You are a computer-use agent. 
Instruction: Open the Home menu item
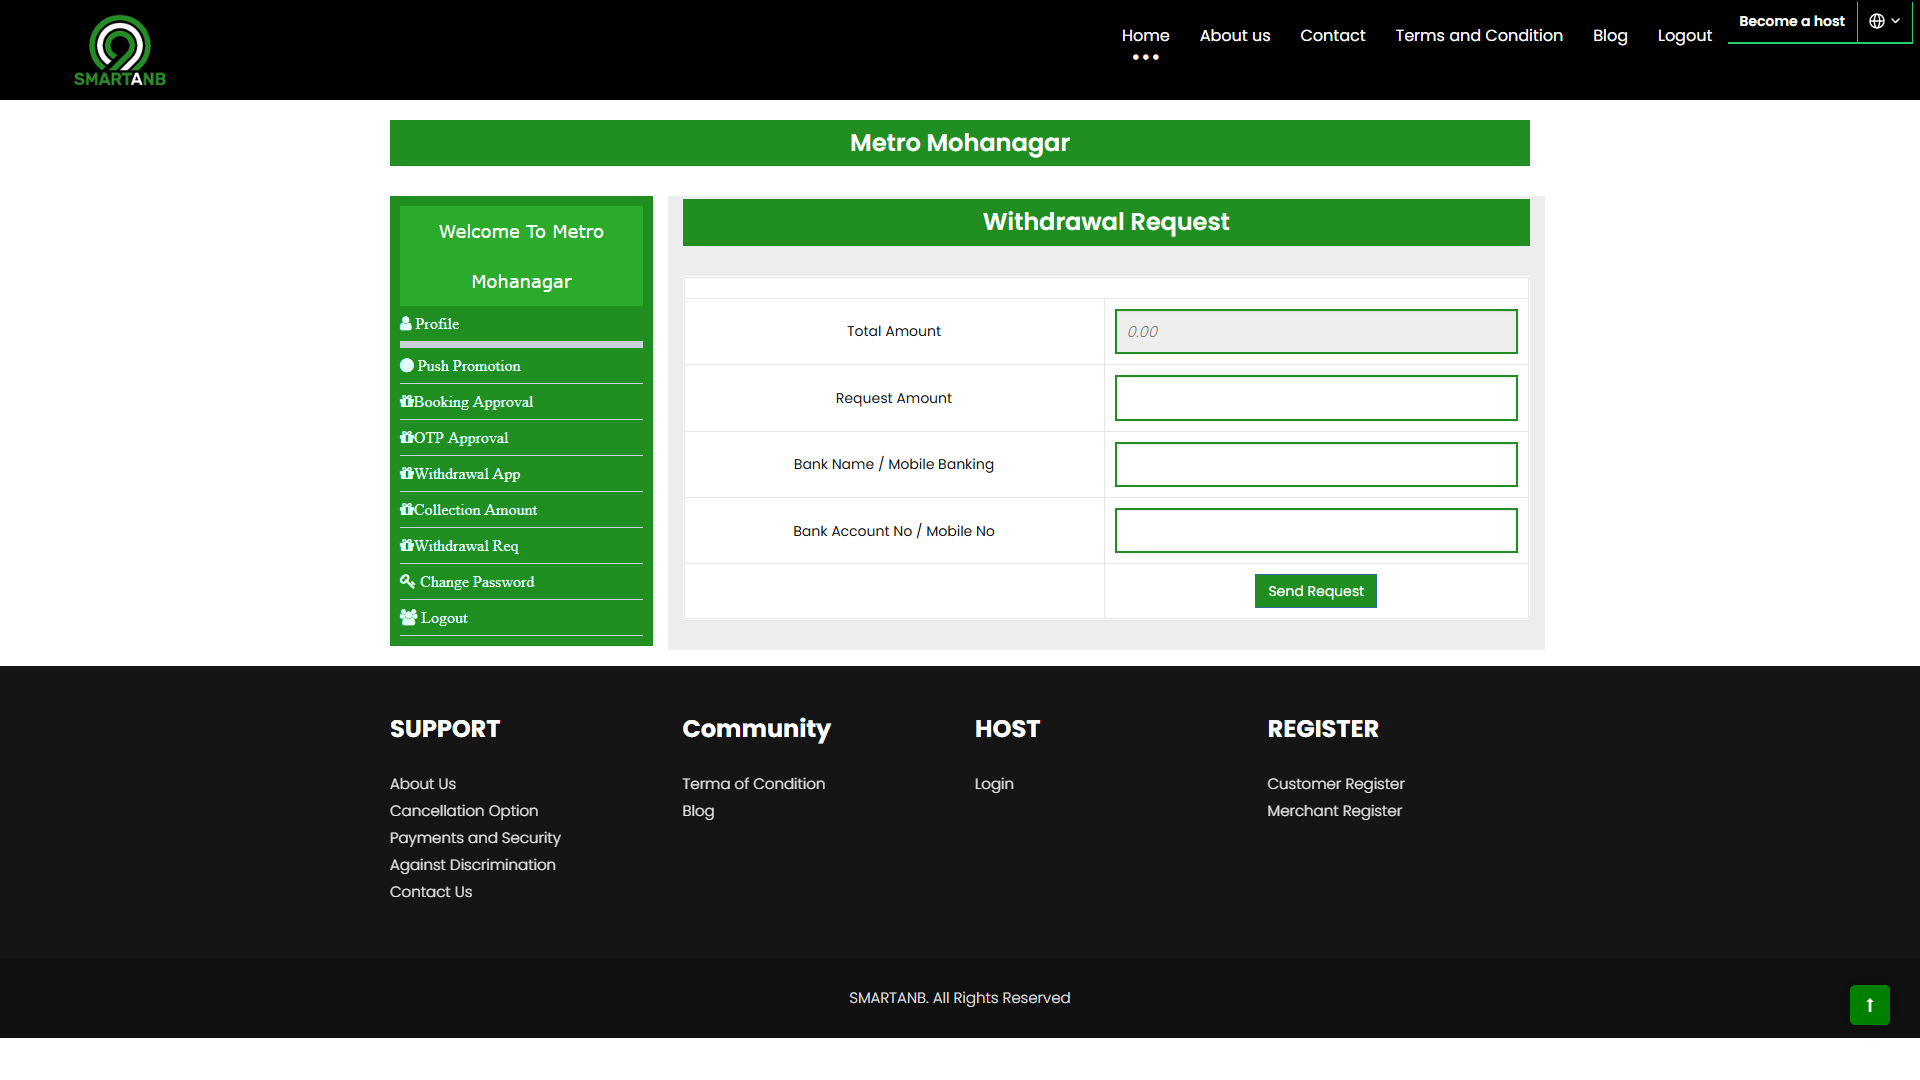(x=1145, y=36)
